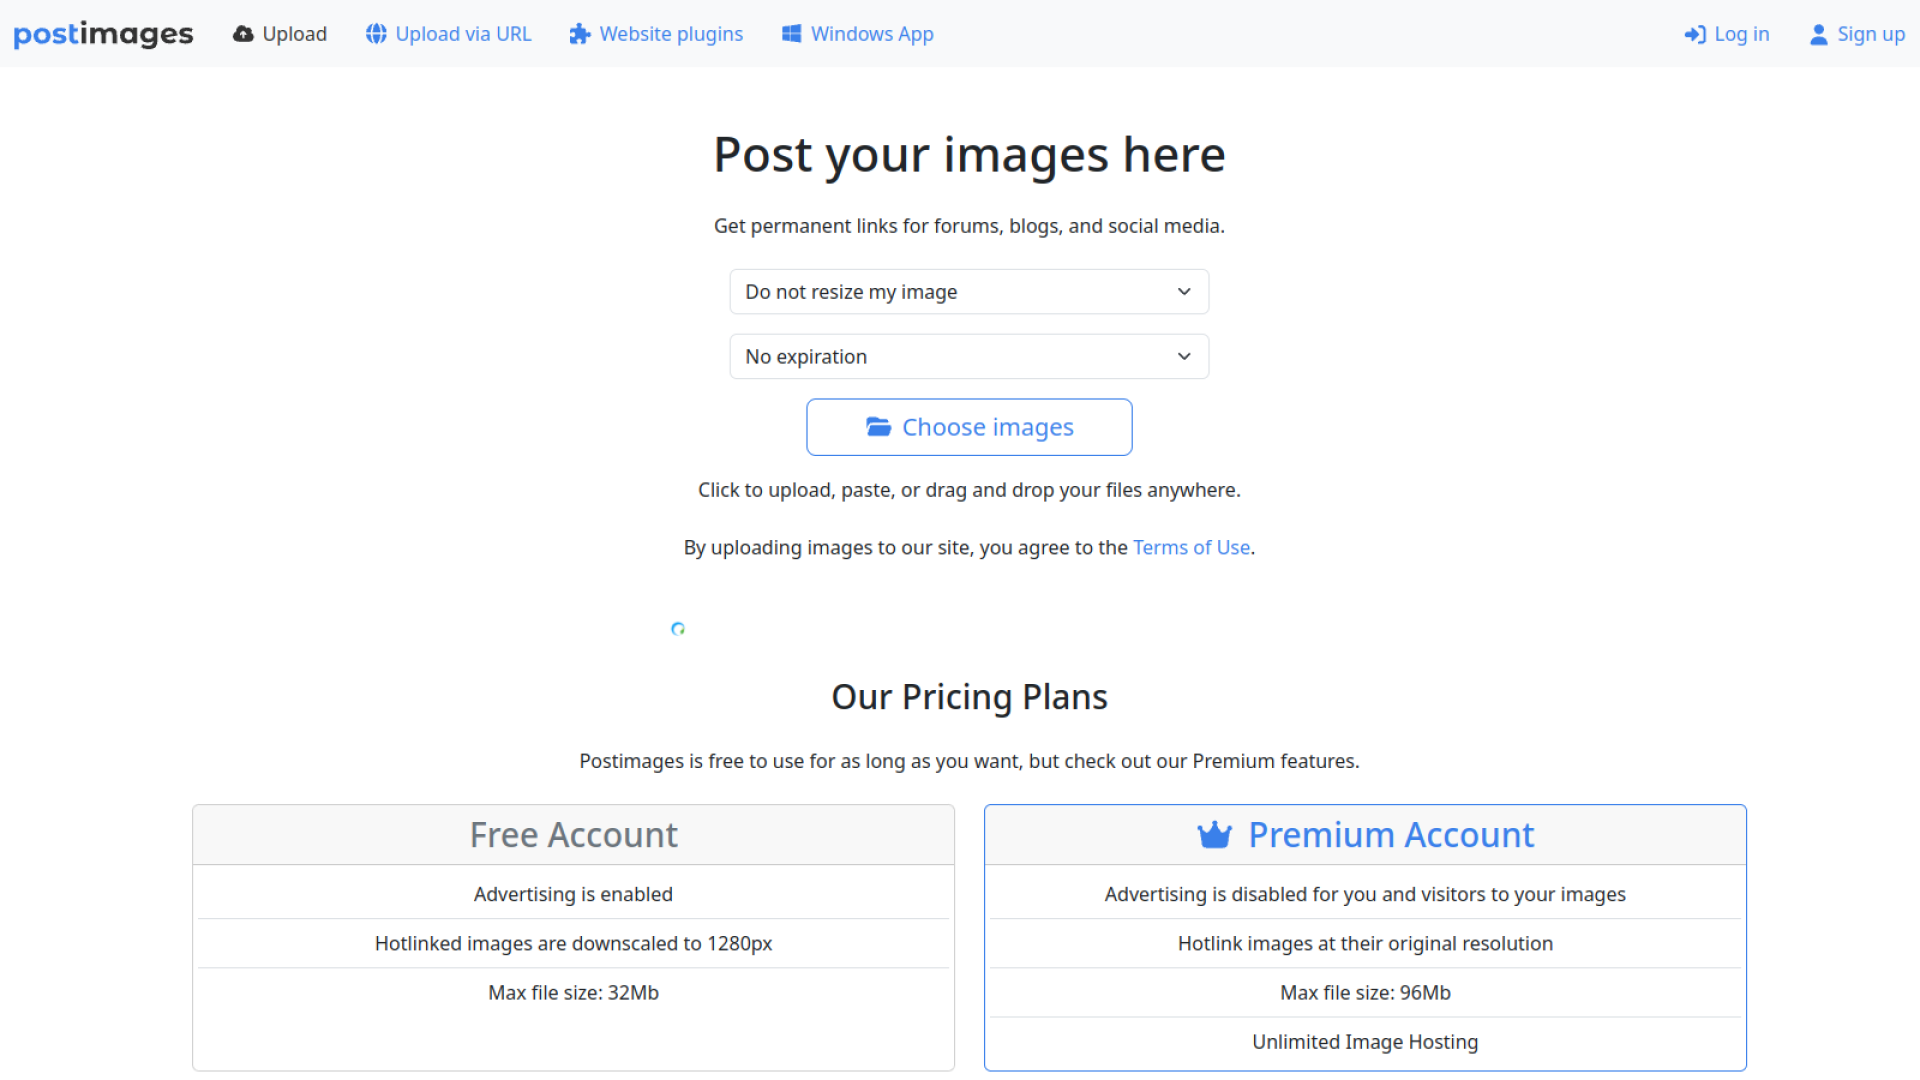Go to Website plugins page

671,34
